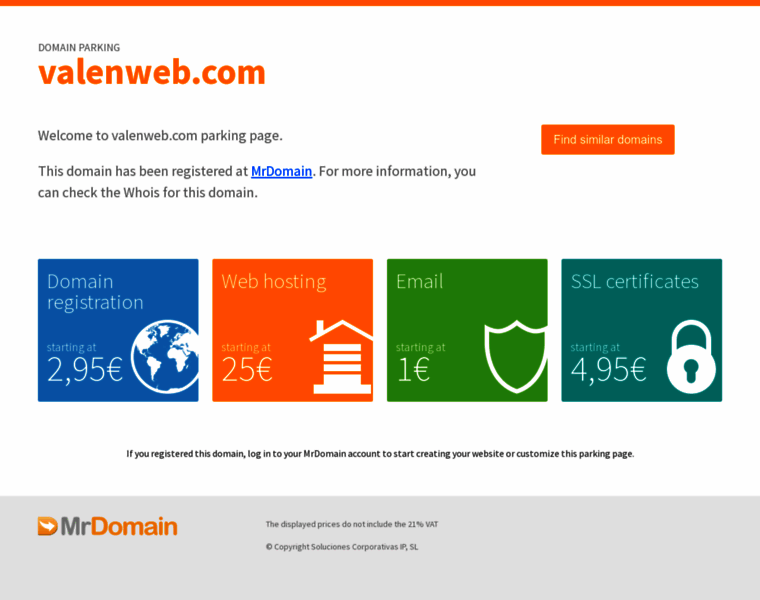Click the 25€ price
Image resolution: width=760 pixels, height=600 pixels.
pos(247,370)
